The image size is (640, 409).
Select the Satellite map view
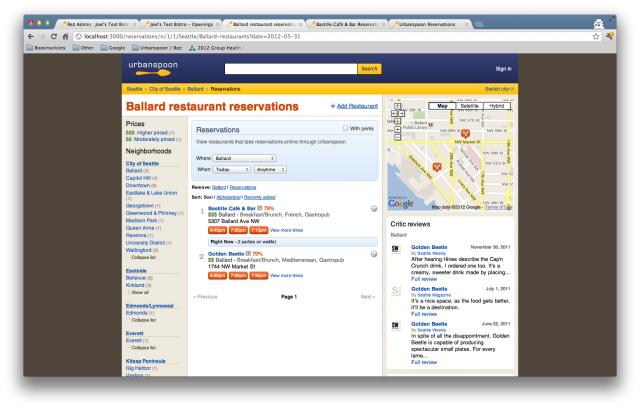point(469,106)
